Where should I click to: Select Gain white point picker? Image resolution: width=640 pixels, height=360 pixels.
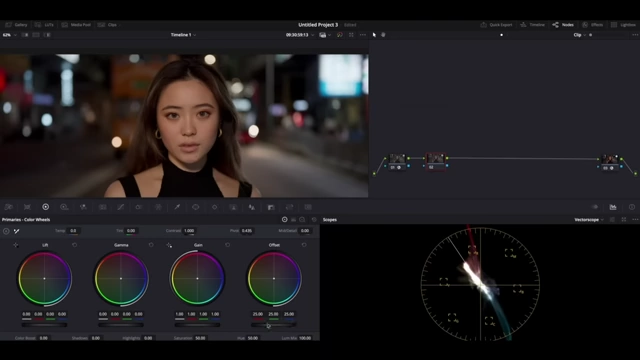(169, 245)
